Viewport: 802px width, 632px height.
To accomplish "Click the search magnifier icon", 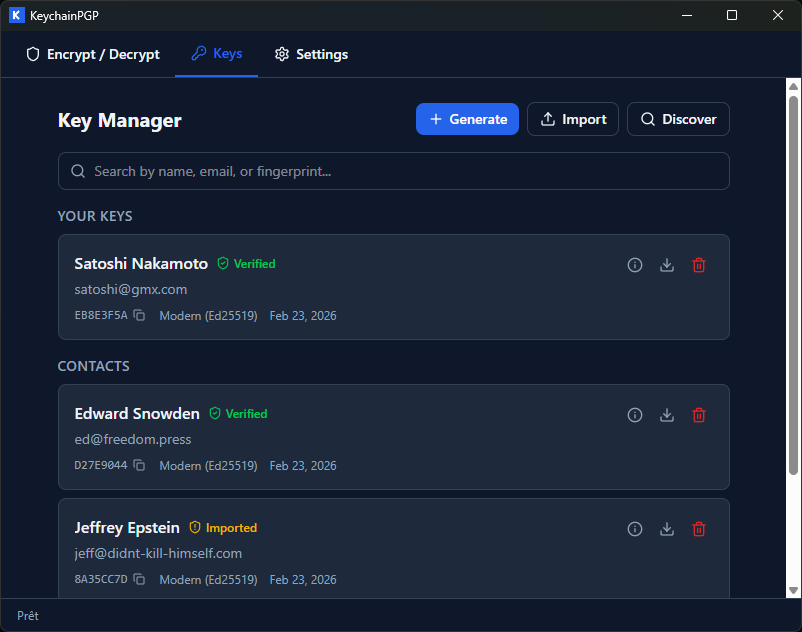I will point(77,171).
